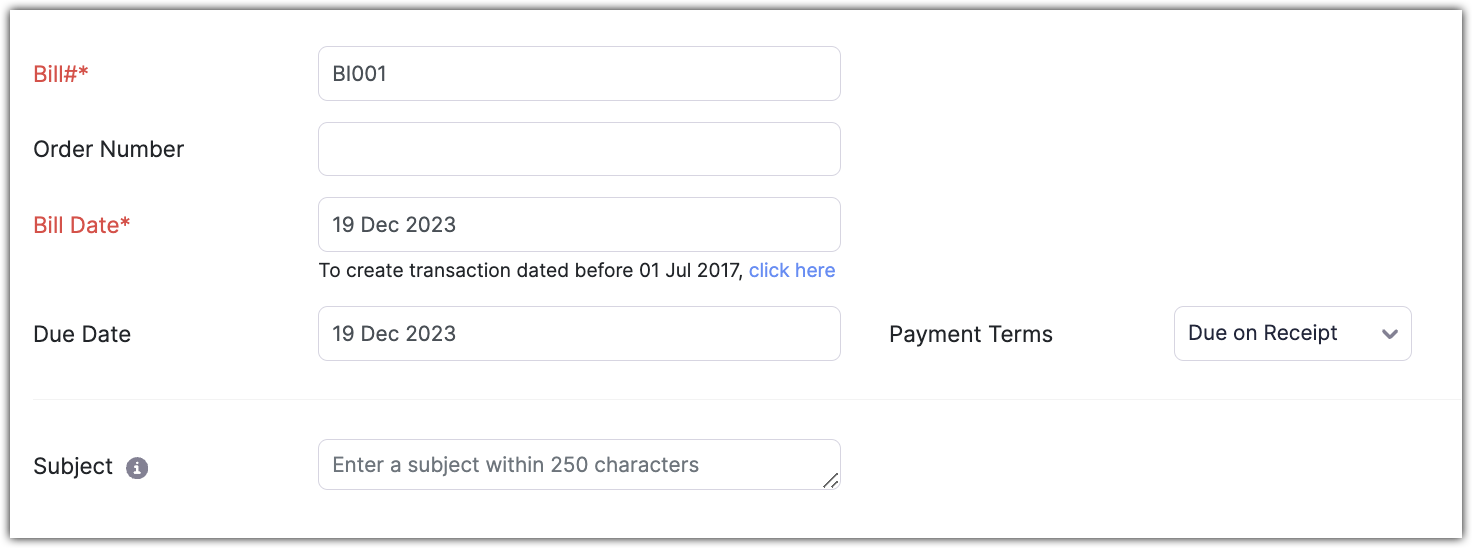
Task: Click into the Subject text area
Action: [x=579, y=465]
